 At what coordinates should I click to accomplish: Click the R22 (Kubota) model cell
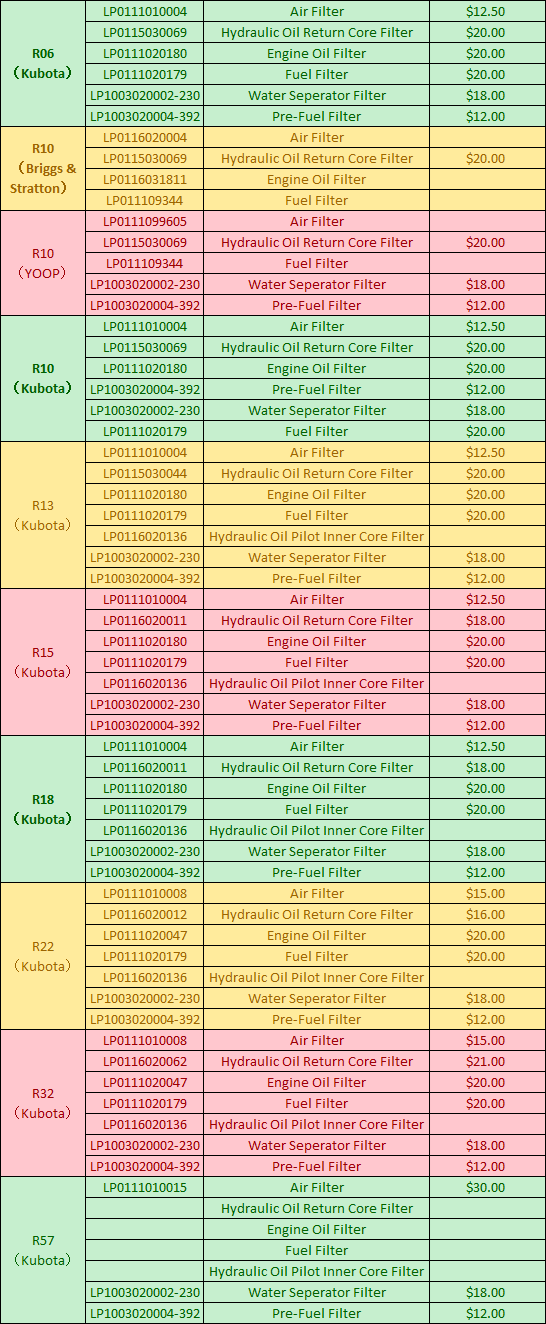coord(43,956)
